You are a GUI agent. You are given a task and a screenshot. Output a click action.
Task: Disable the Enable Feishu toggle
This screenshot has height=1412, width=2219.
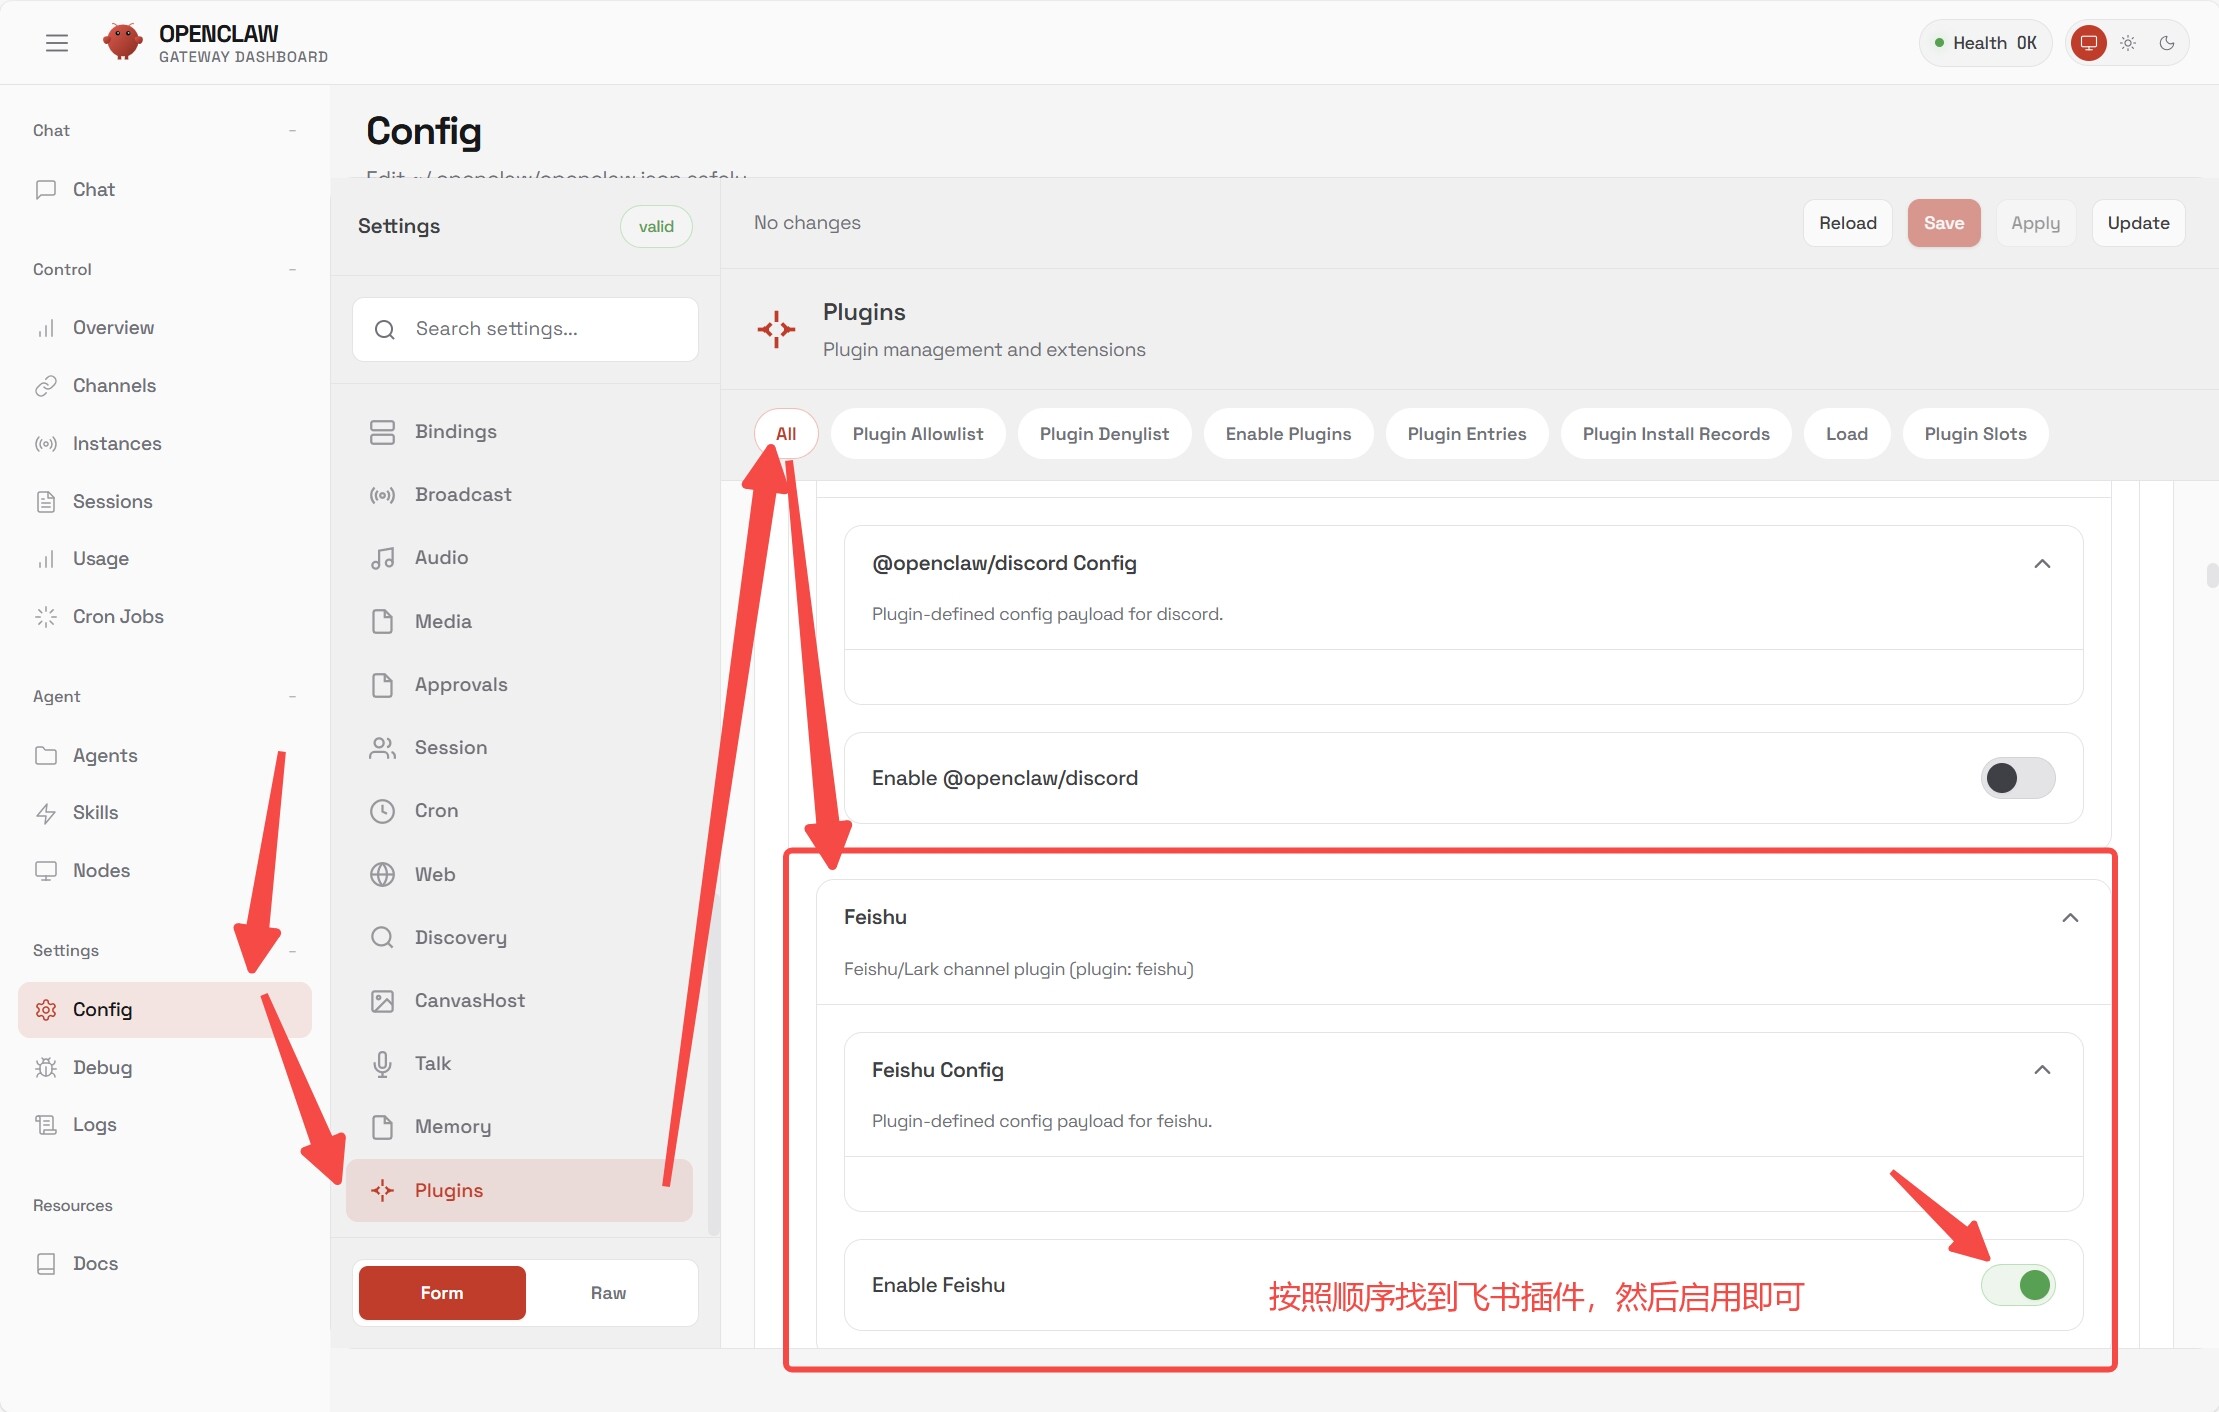pyautogui.click(x=2018, y=1285)
